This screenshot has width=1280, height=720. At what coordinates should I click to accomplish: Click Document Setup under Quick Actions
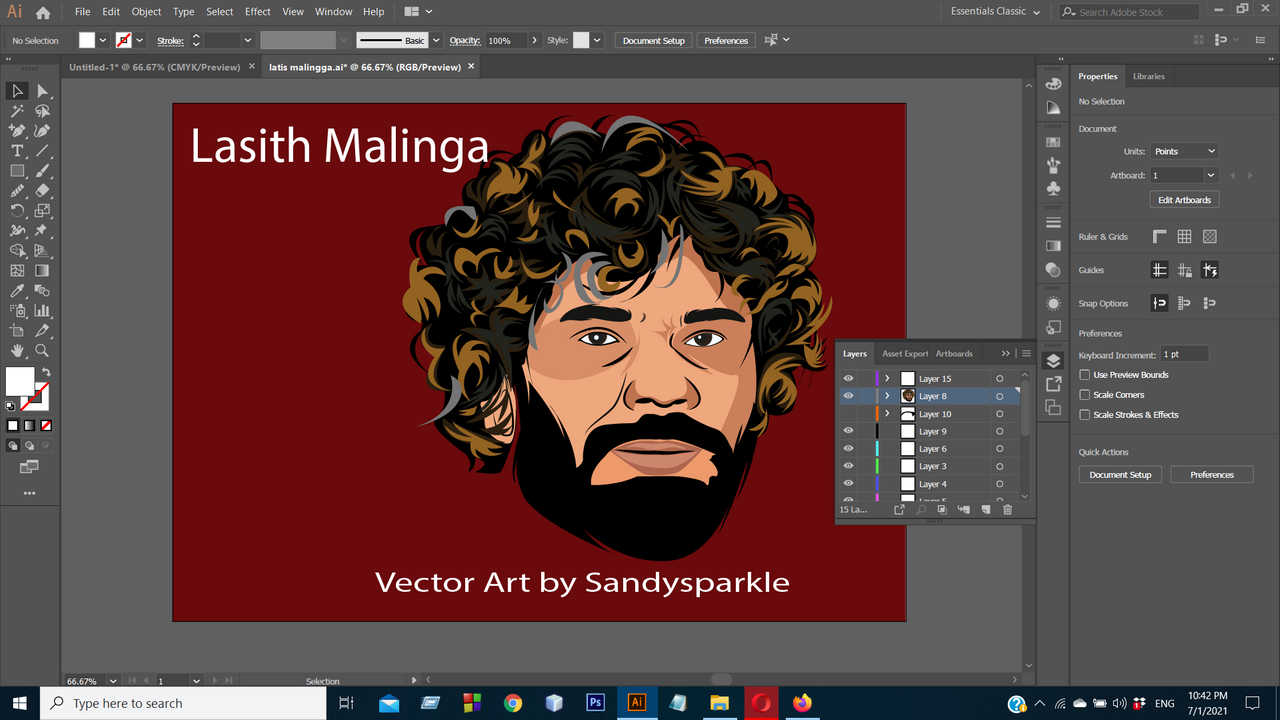click(x=1120, y=475)
